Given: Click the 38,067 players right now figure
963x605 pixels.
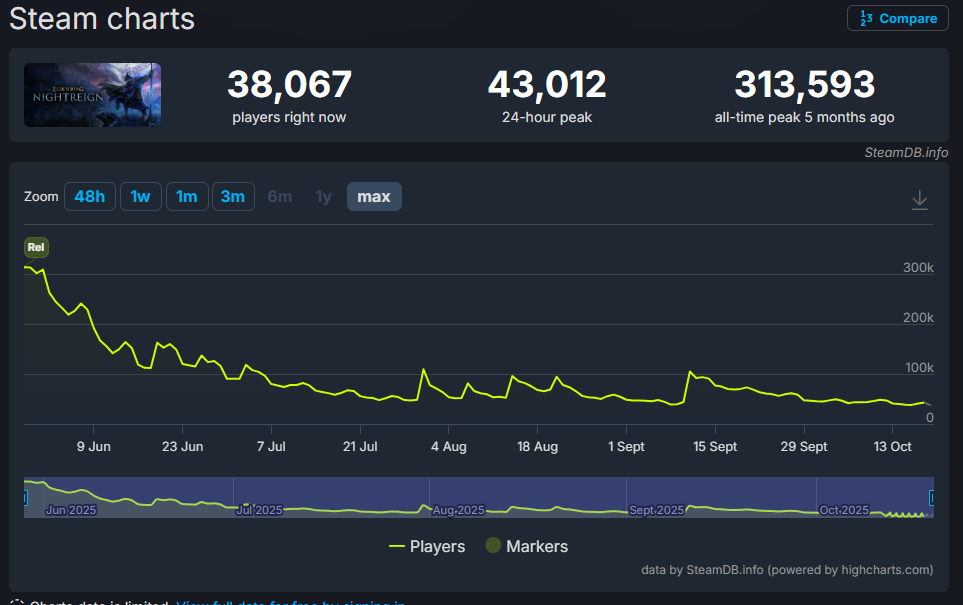Looking at the screenshot, I should 289,84.
